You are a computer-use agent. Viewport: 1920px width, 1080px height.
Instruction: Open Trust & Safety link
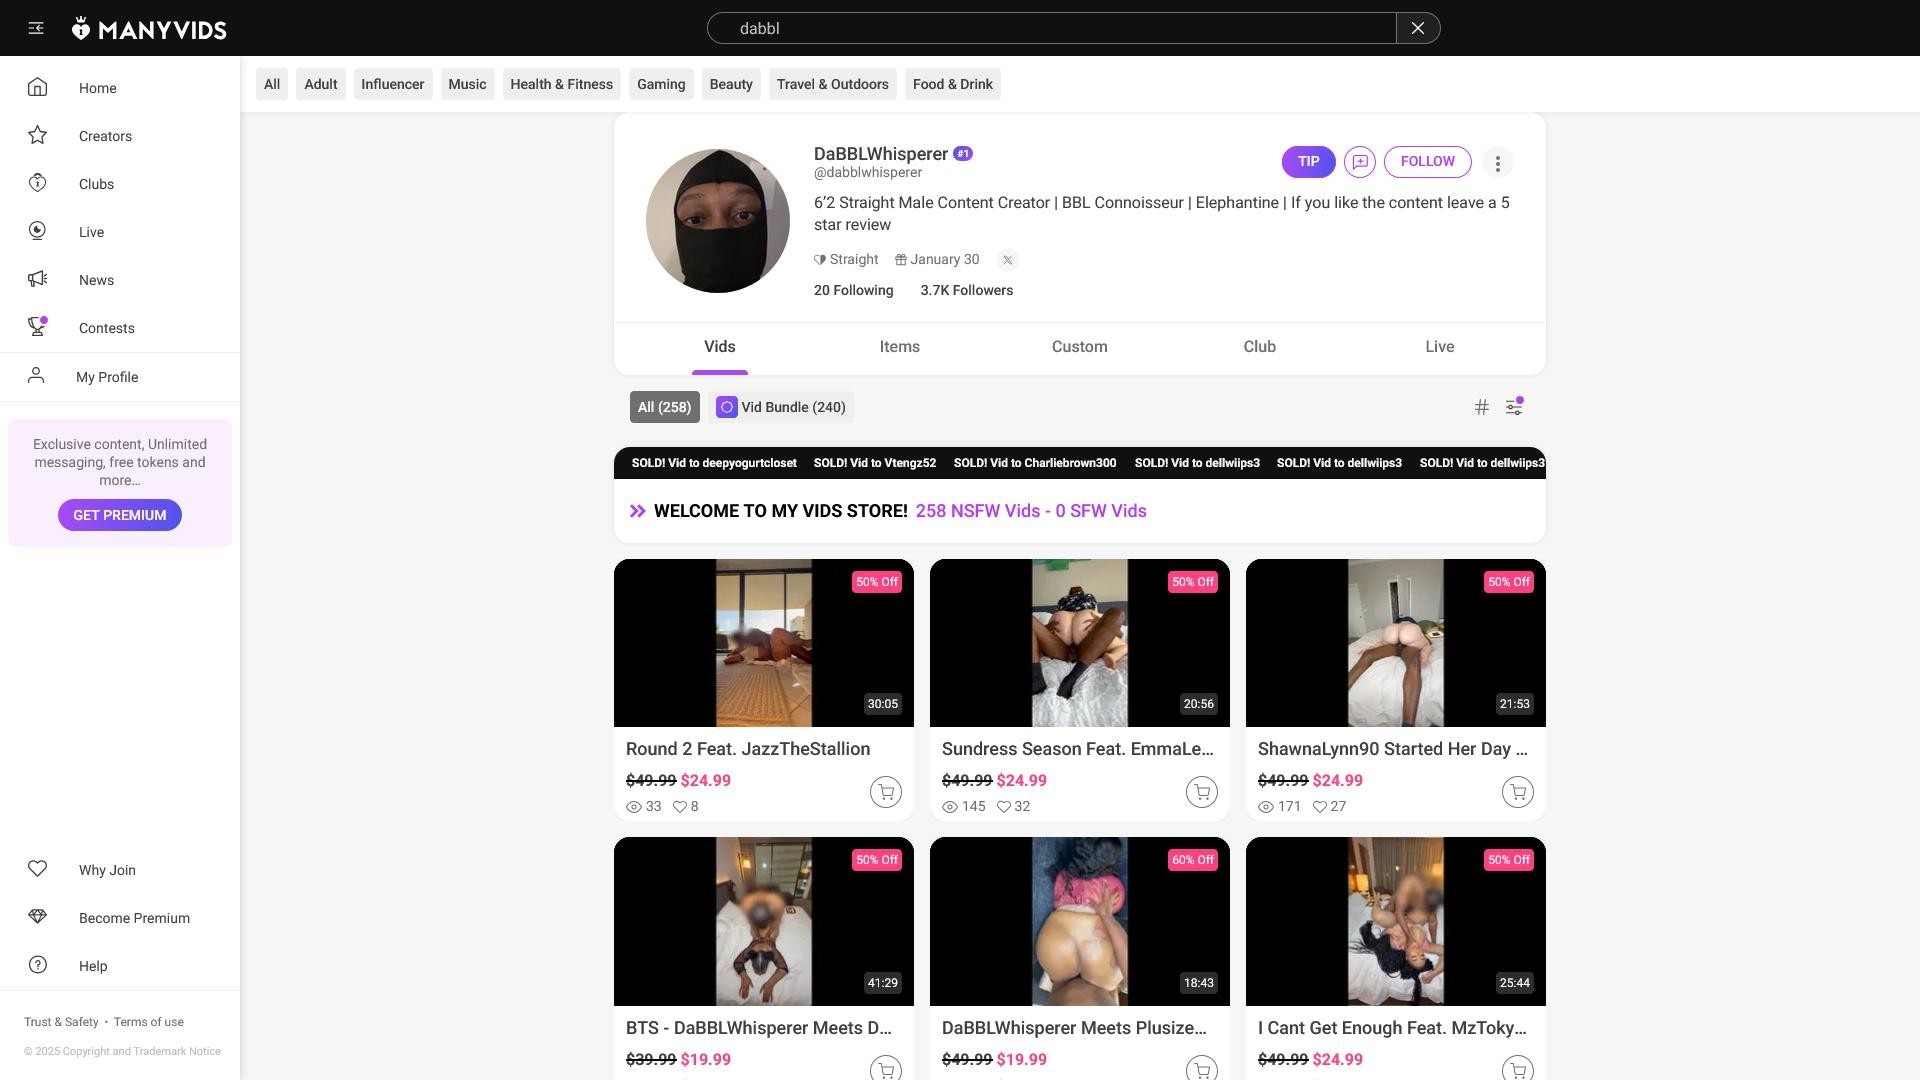(61, 1022)
